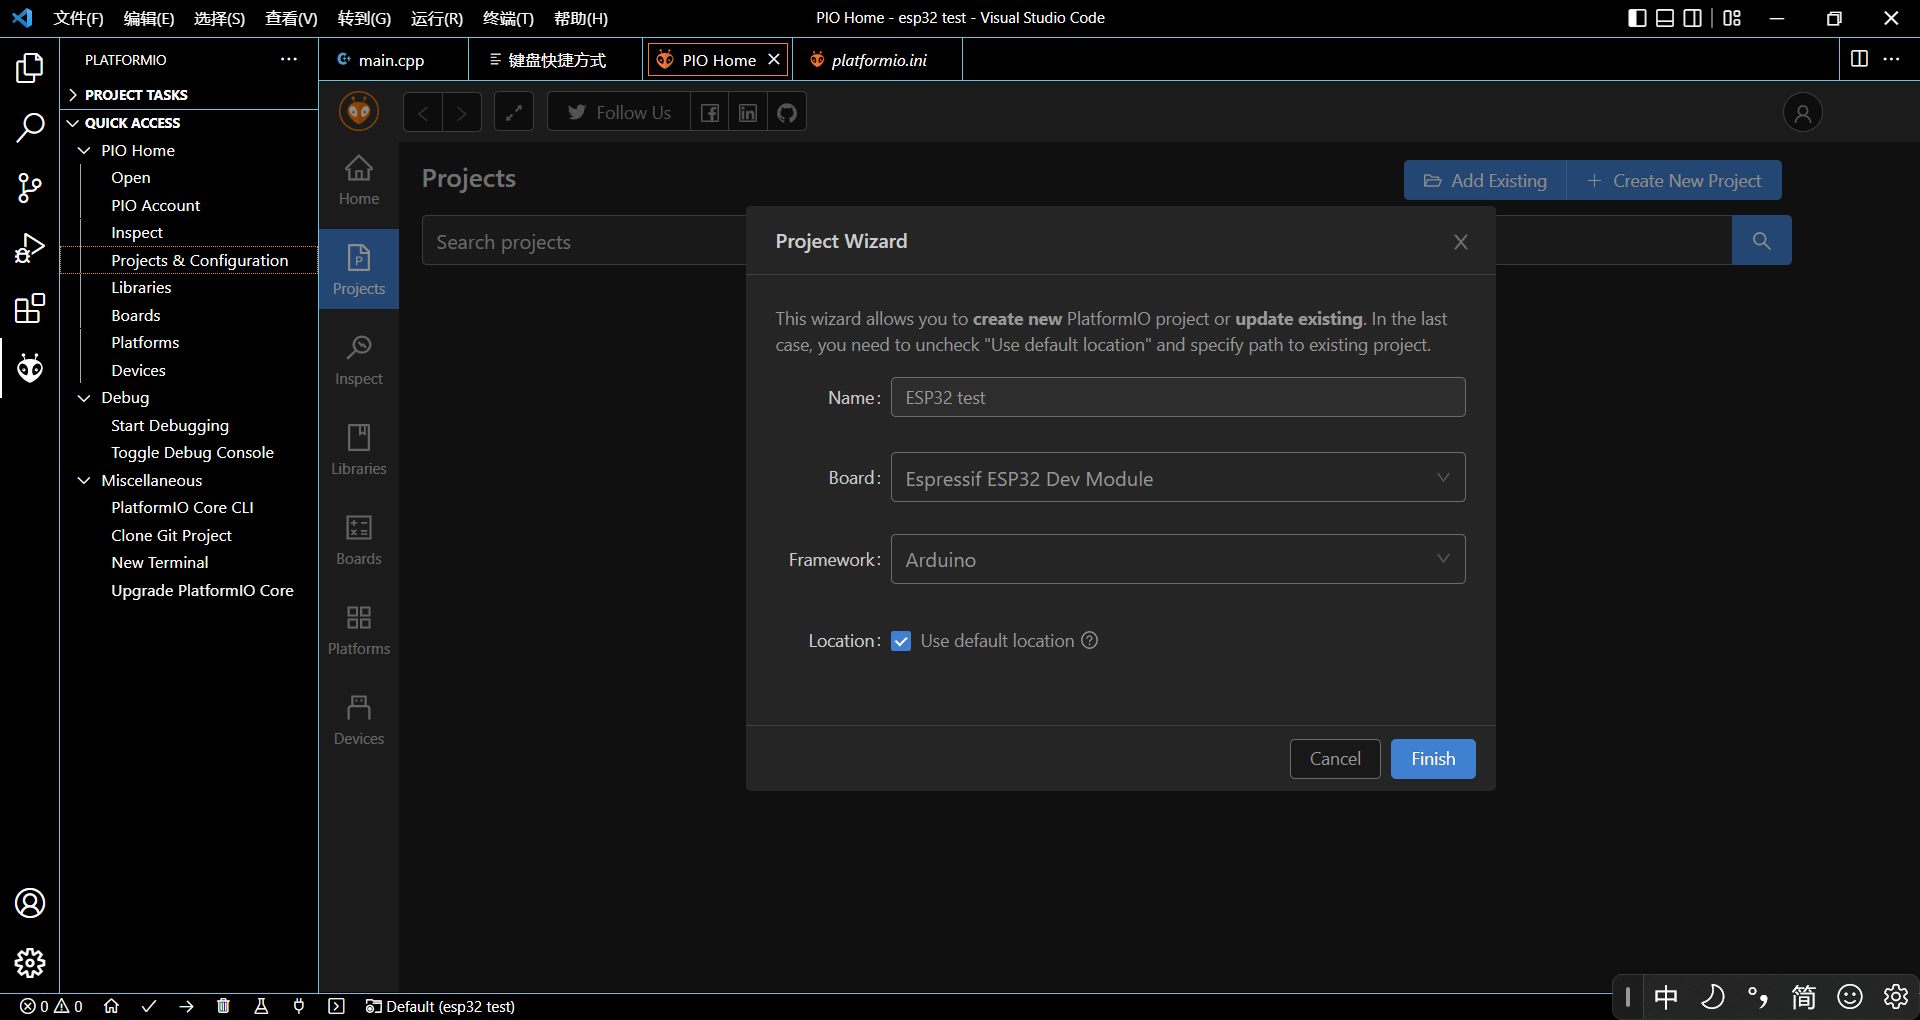Open the Board dropdown Espressif ESP32 Dev Module
The image size is (1920, 1020).
pyautogui.click(x=1178, y=478)
